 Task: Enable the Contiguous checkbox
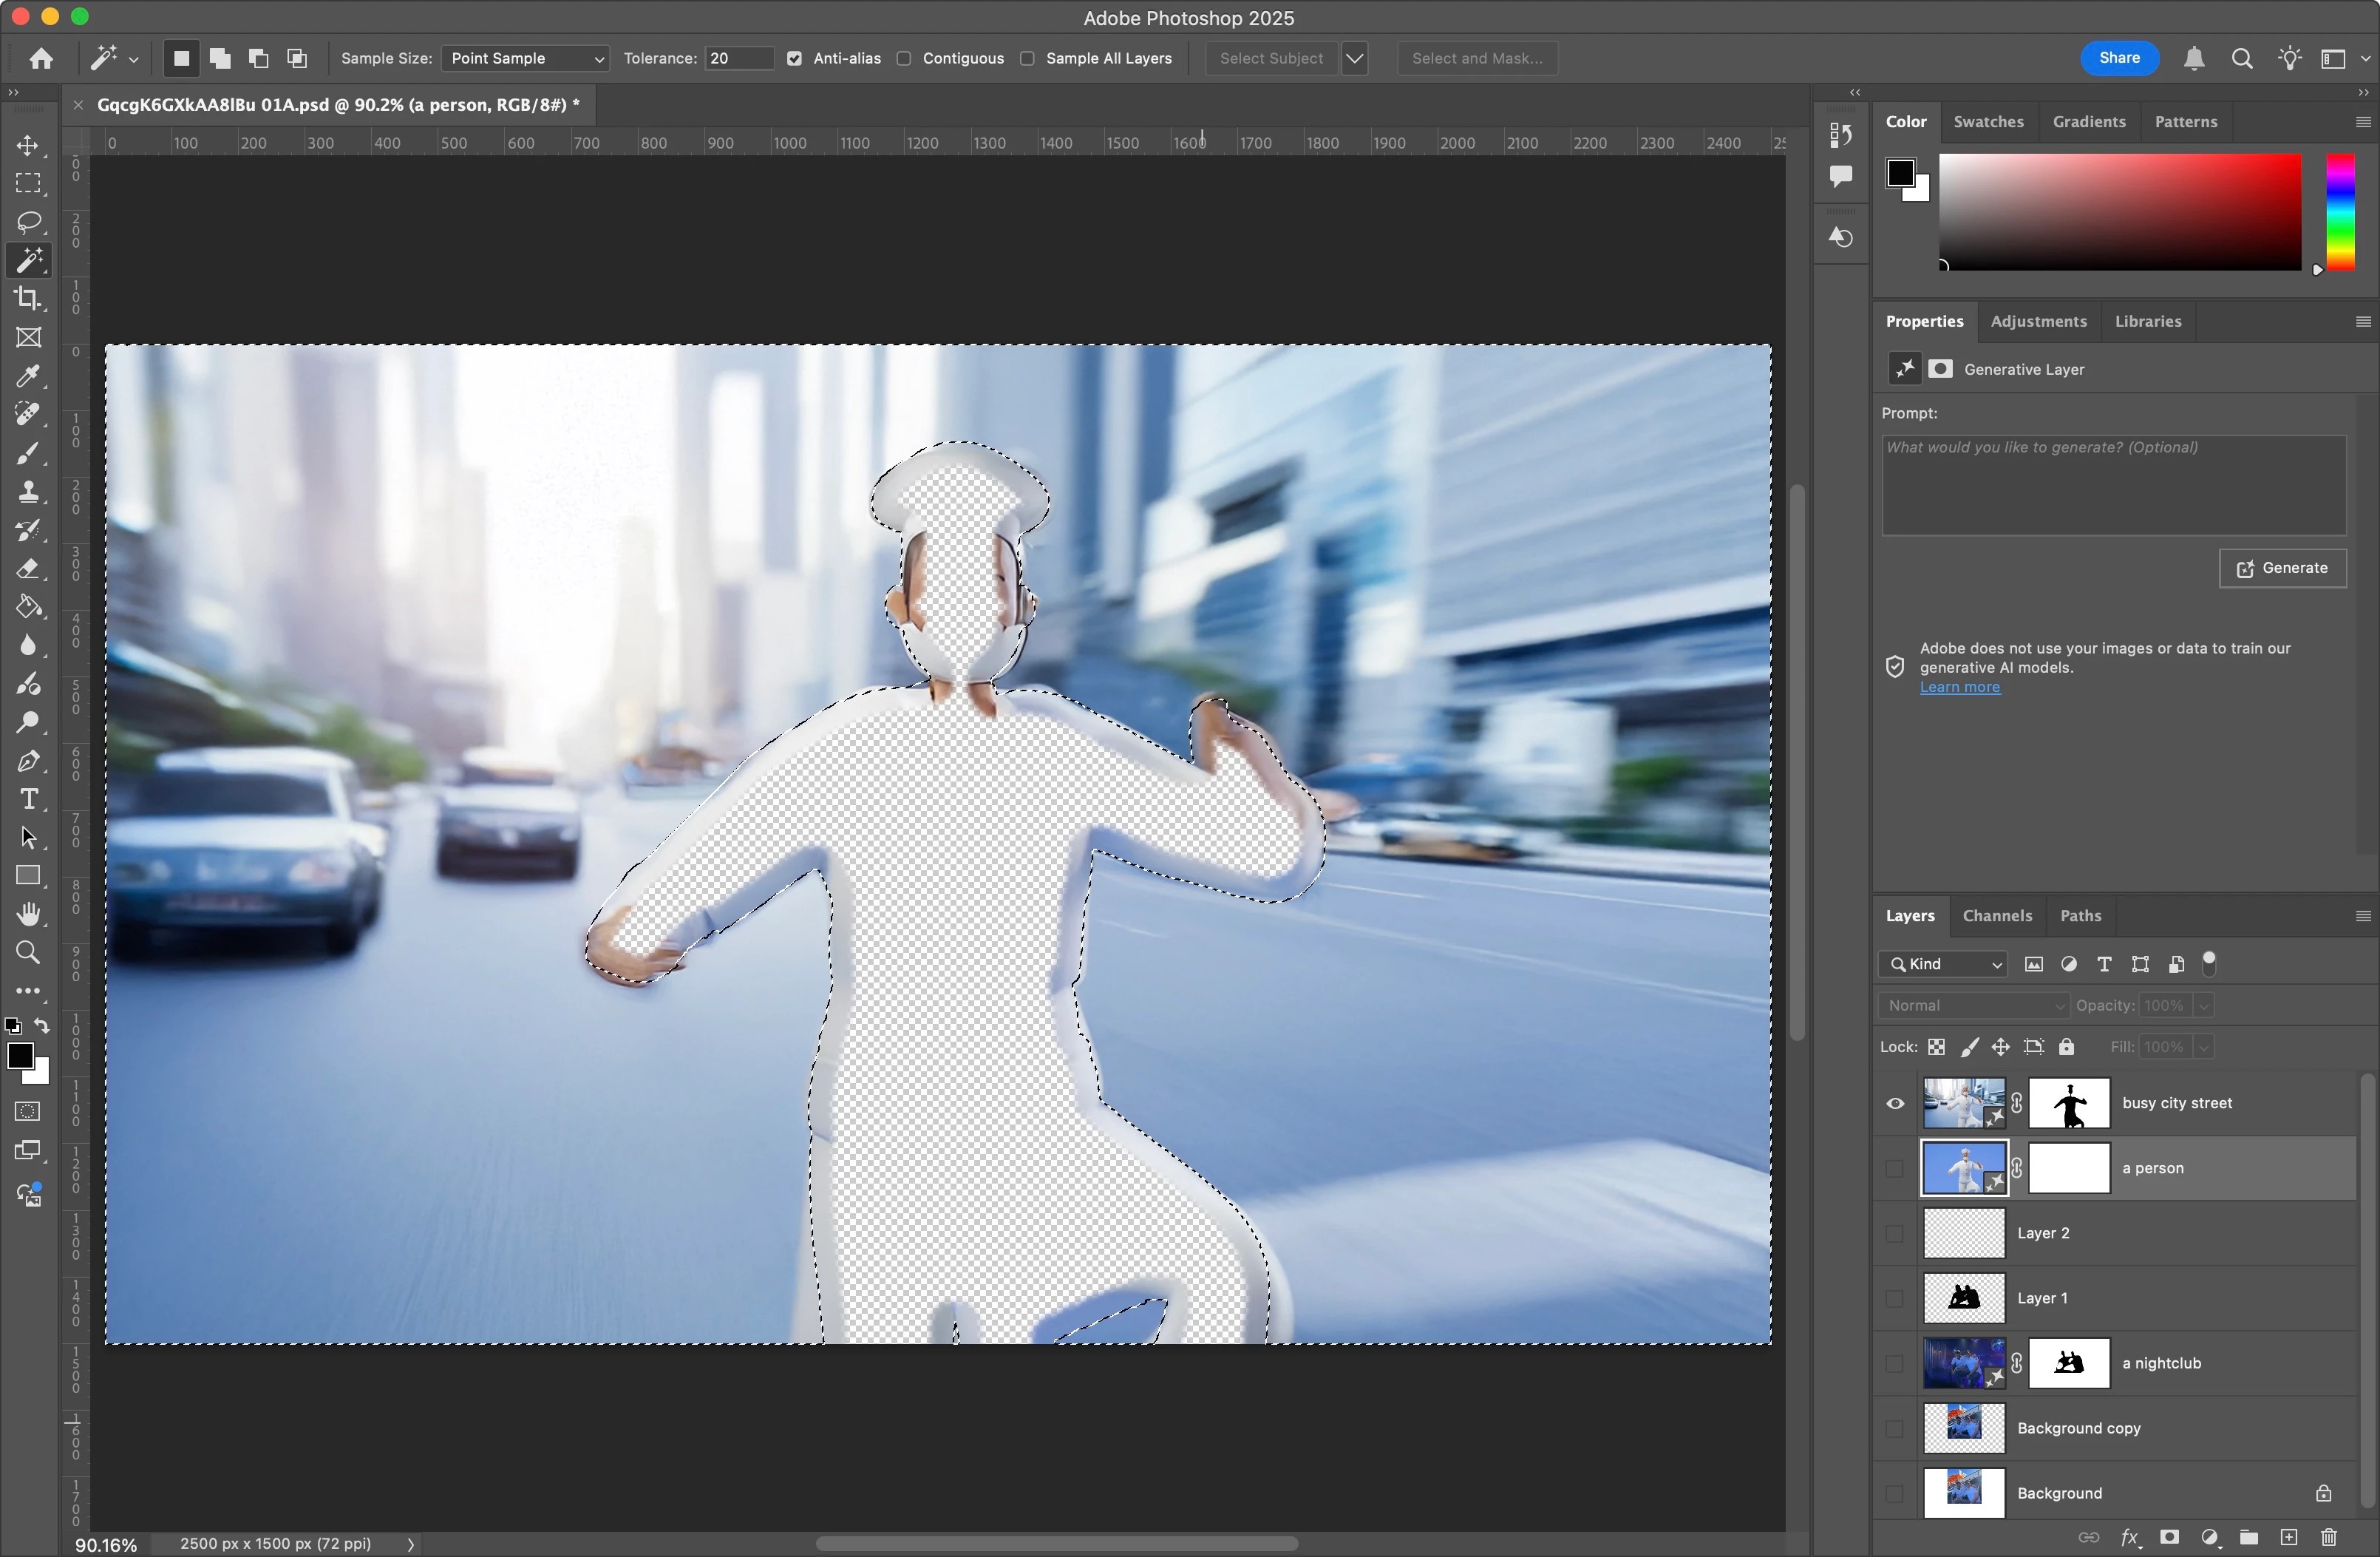[904, 58]
